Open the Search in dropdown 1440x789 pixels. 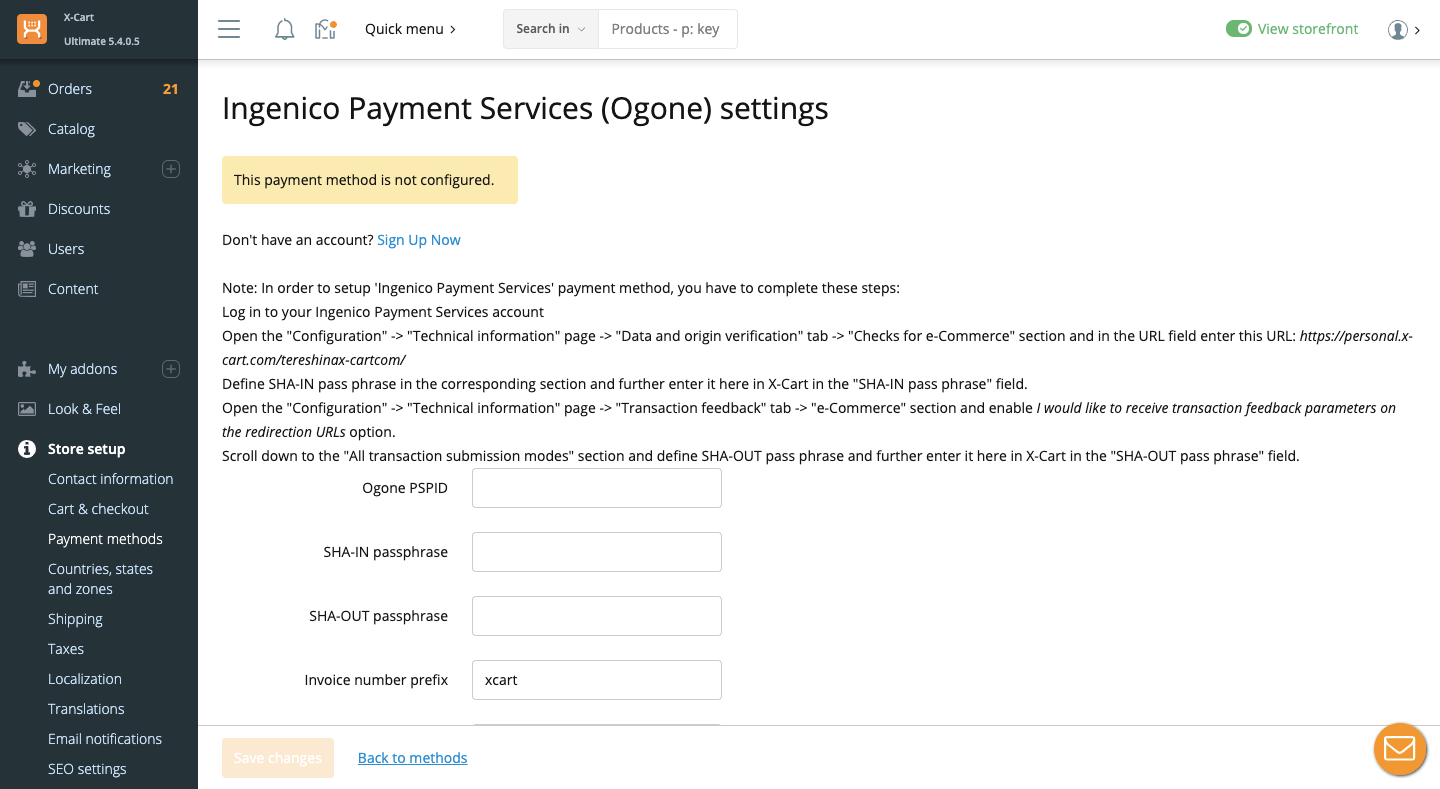tap(550, 29)
